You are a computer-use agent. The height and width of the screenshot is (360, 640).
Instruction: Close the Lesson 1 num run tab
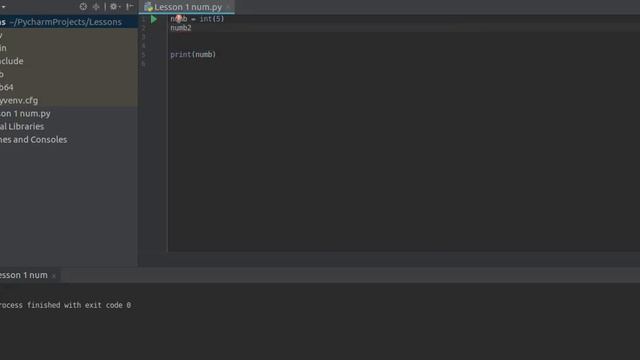click(x=54, y=276)
